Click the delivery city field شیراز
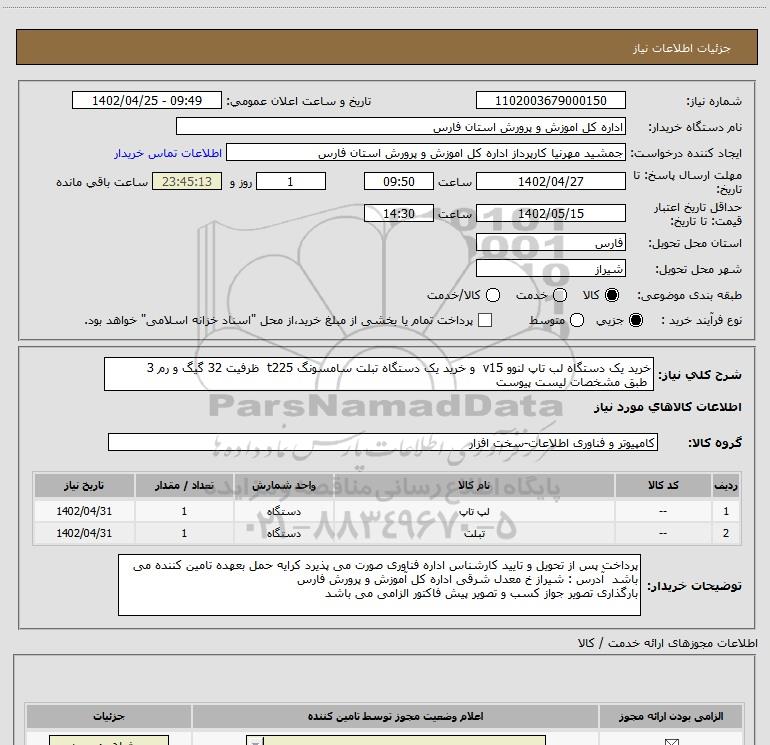This screenshot has width=770, height=745. [550, 269]
